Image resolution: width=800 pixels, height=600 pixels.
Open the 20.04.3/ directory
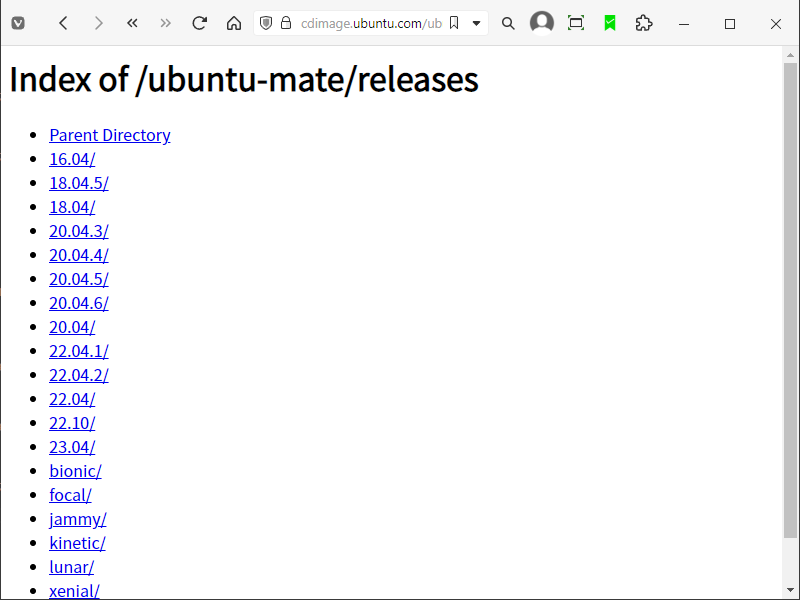pos(79,231)
